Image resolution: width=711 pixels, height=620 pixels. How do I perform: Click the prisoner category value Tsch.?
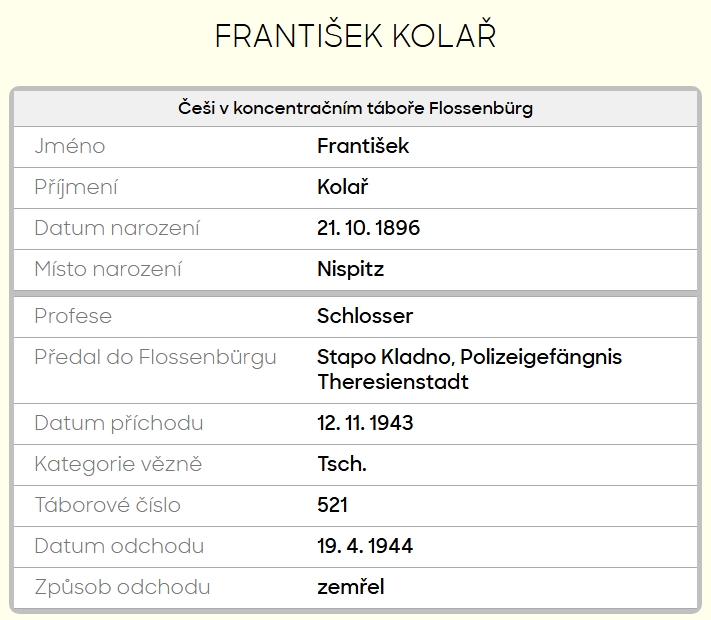click(x=342, y=464)
